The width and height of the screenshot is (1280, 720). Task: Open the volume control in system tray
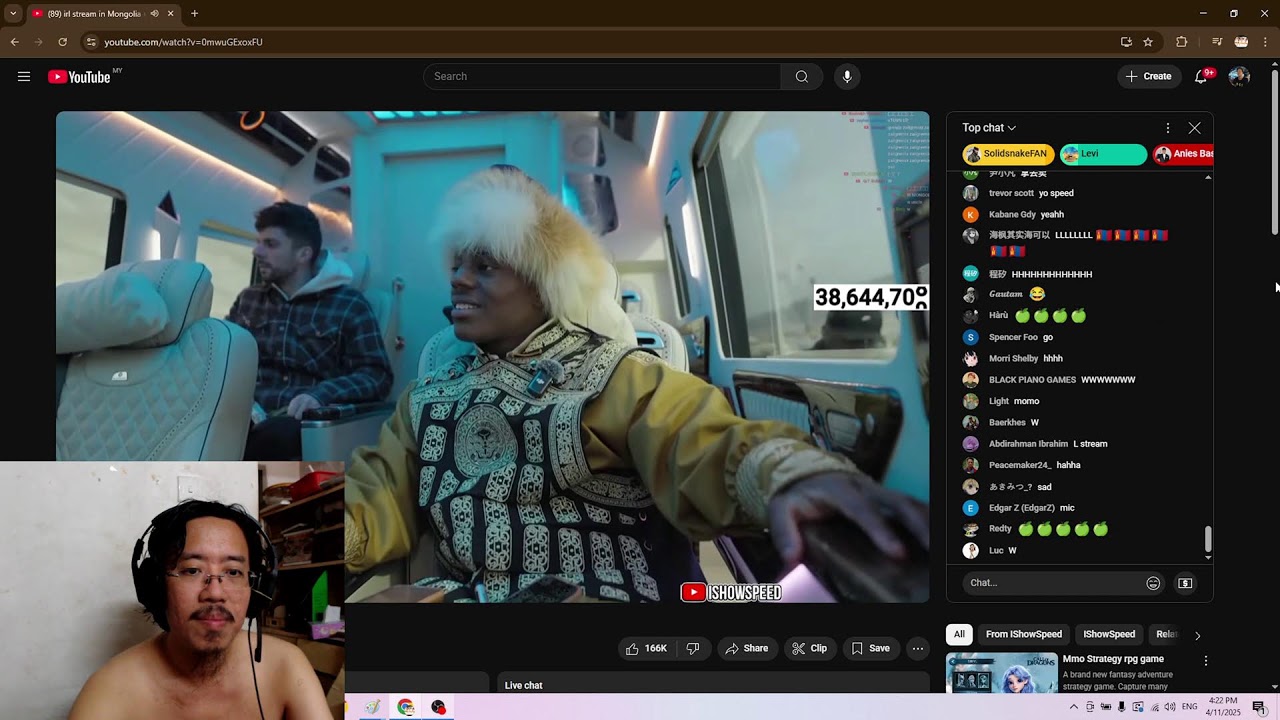1170,707
